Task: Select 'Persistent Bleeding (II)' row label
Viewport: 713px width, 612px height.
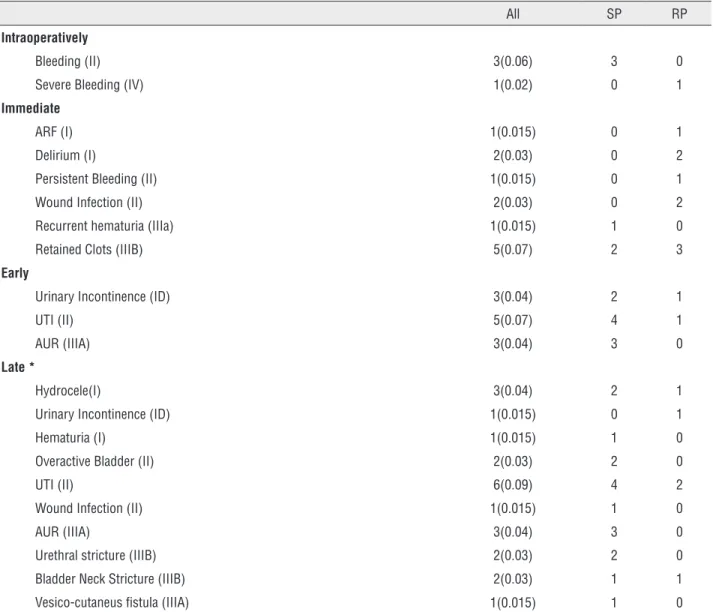Action: pos(96,179)
